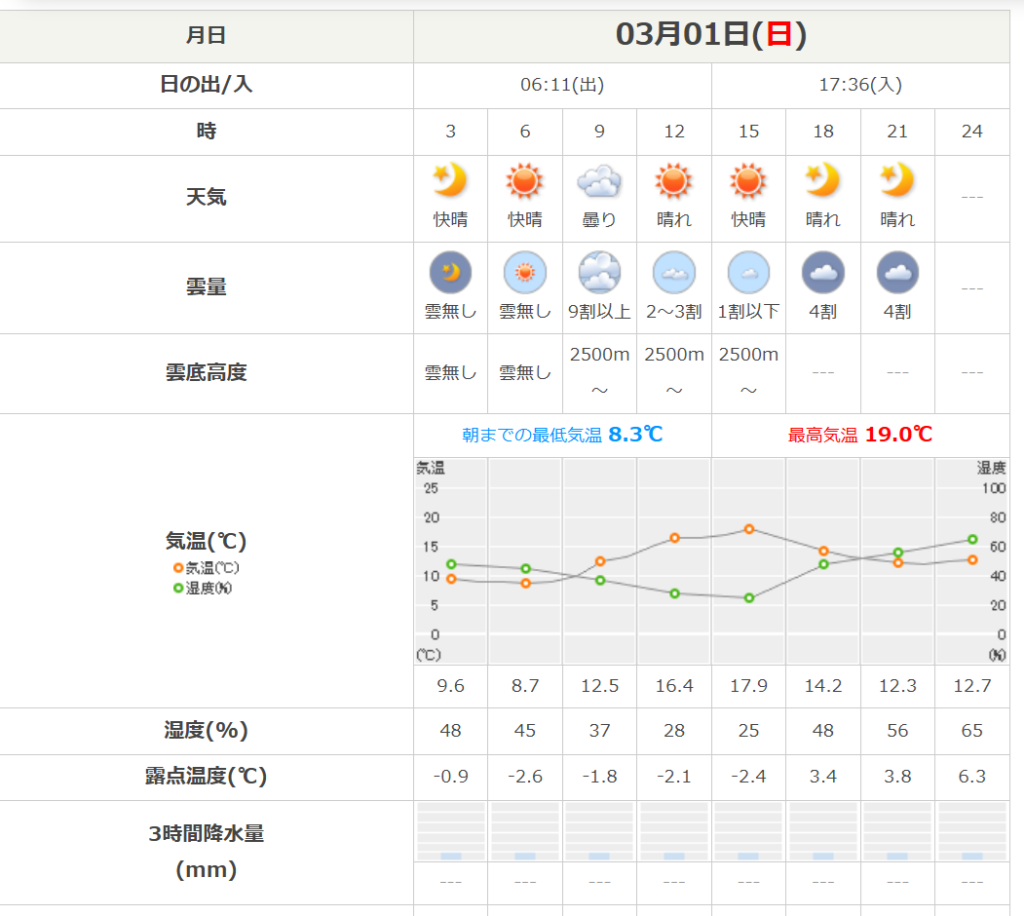1024x916 pixels.
Task: Click the sun weather icon at 15時
Action: [748, 181]
